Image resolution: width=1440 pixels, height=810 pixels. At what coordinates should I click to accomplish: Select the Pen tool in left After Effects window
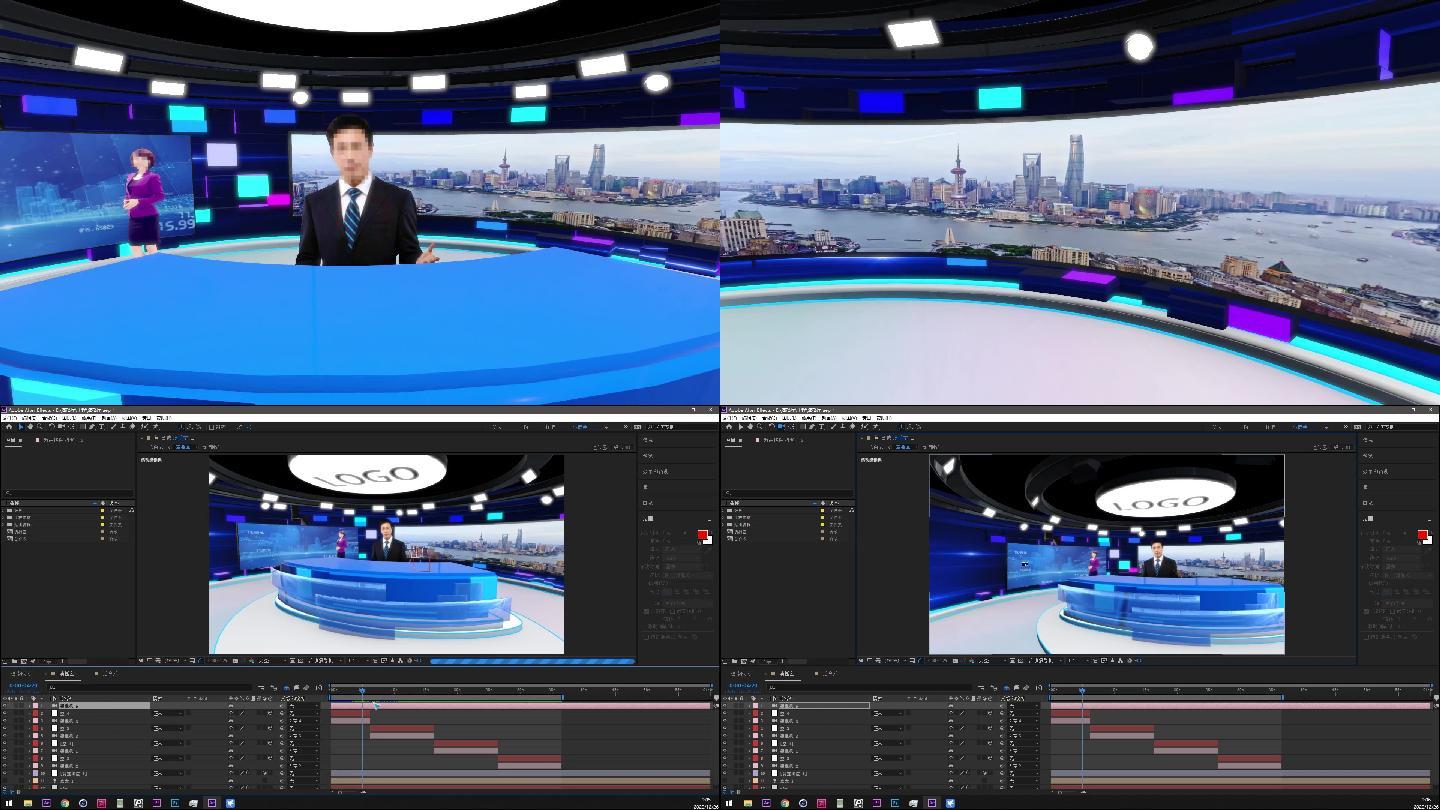point(91,427)
